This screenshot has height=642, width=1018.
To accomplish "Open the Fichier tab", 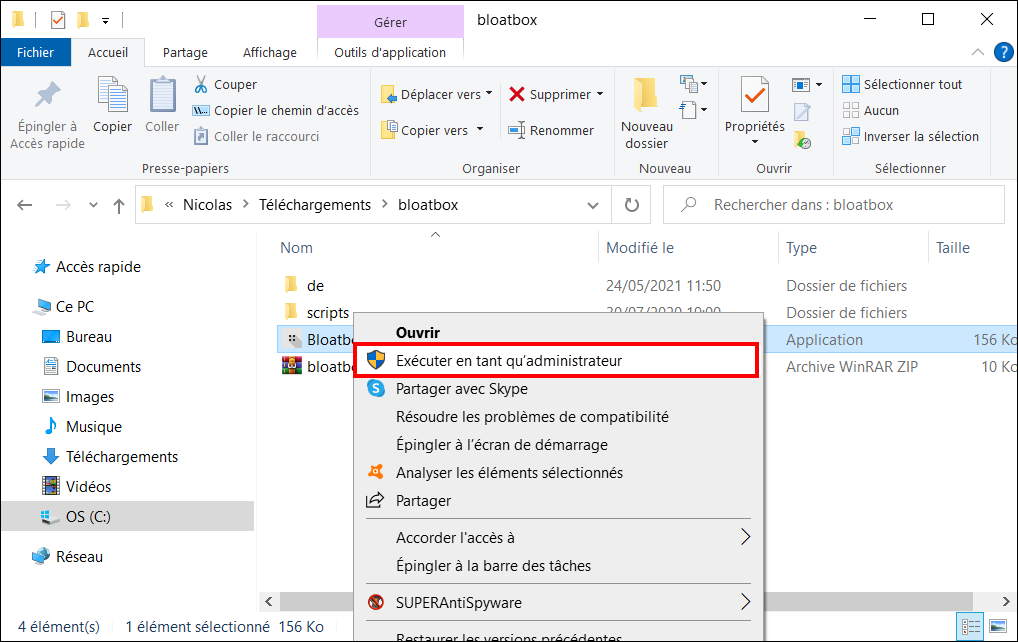I will pyautogui.click(x=36, y=53).
